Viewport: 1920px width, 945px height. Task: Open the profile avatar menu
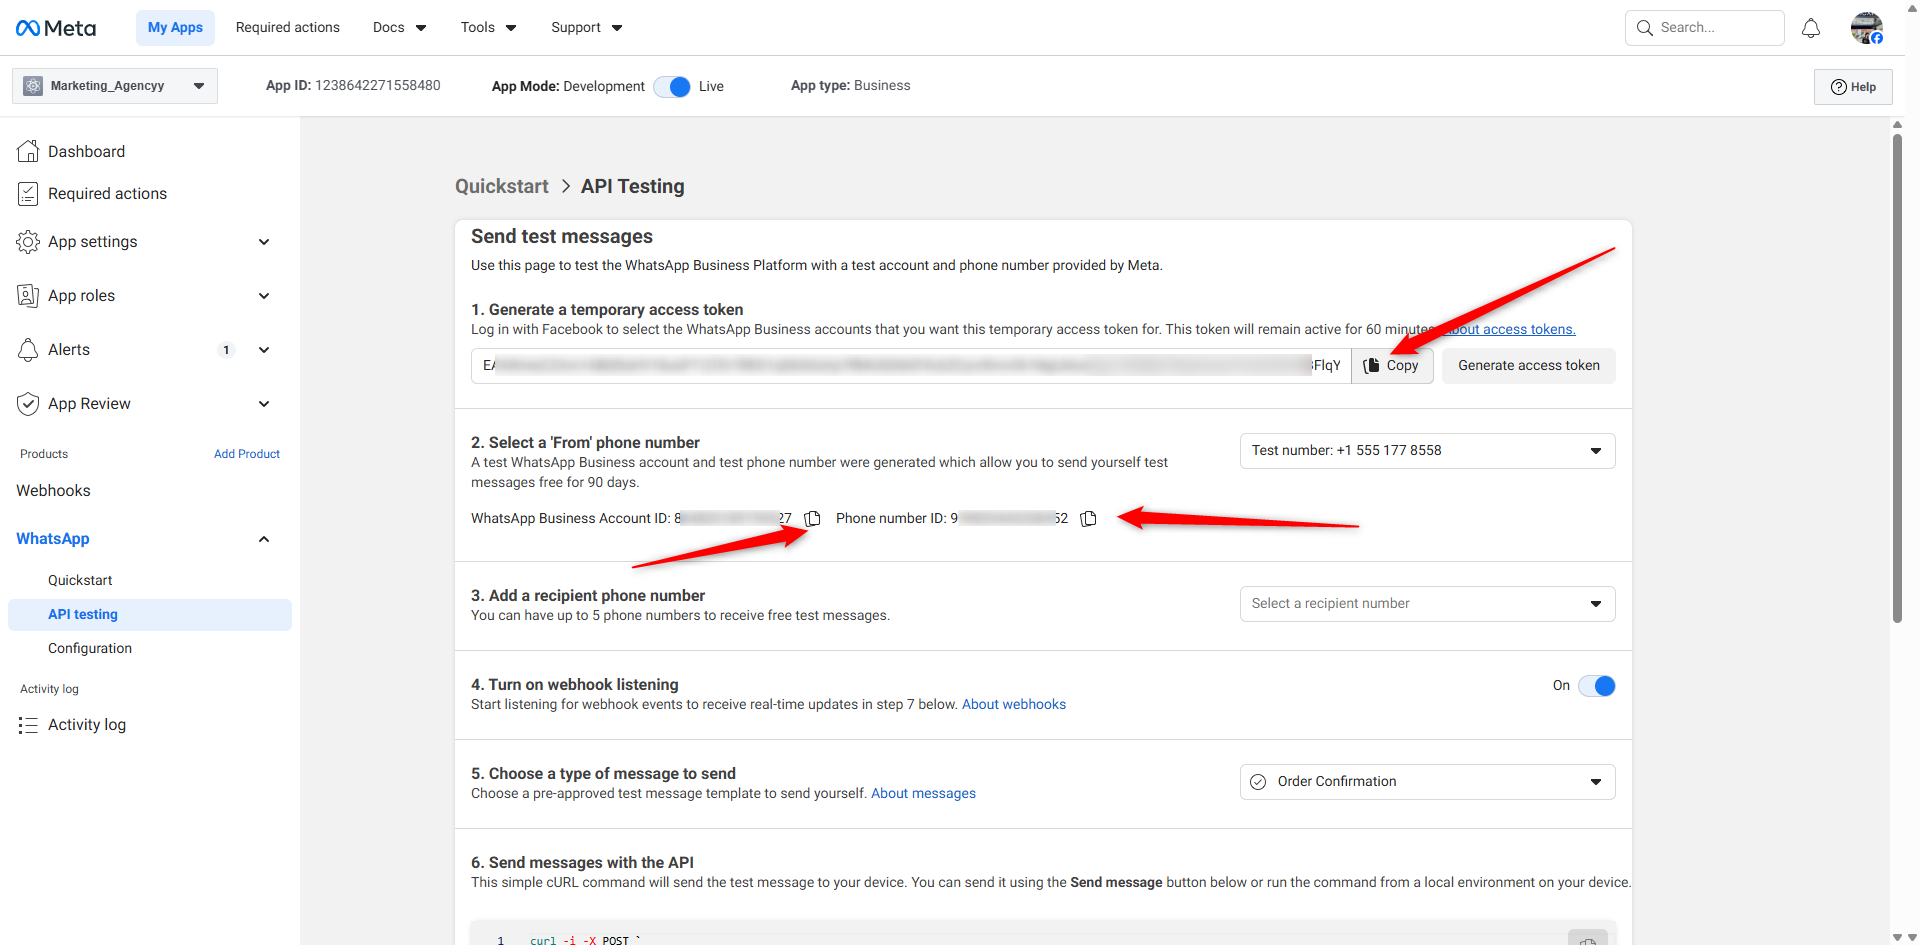point(1866,28)
